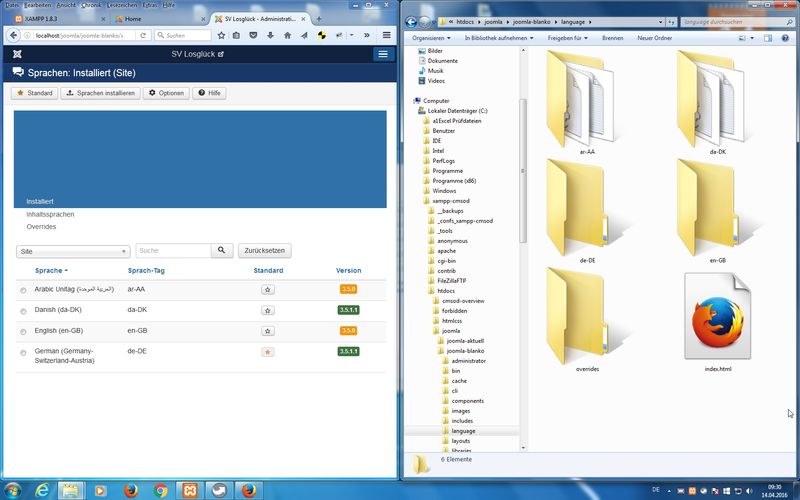Click the Suche filter input field
Viewport: 800px width, 500px height.
tap(172, 251)
